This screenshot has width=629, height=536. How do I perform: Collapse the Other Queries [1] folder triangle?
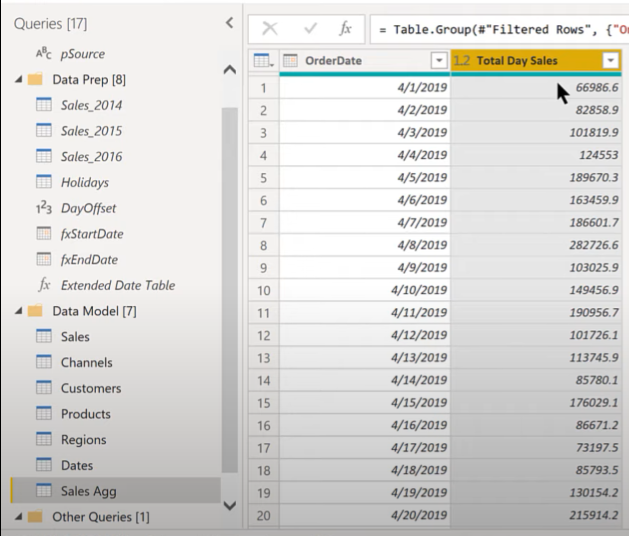pyautogui.click(x=18, y=517)
